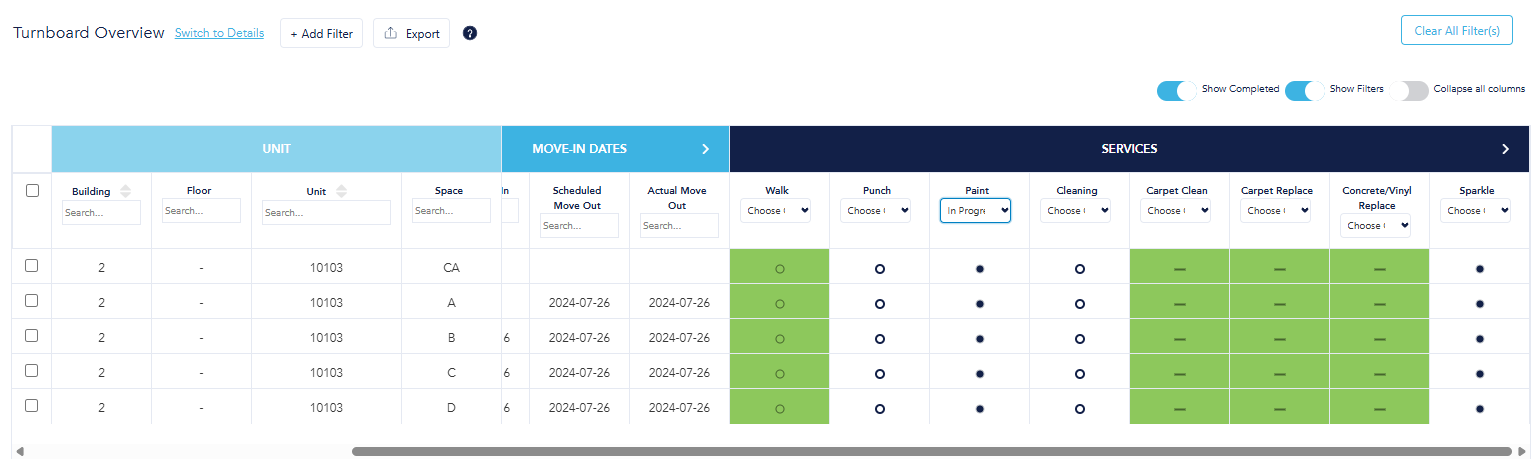
Task: Expand Move-In Dates section chevron
Action: pyautogui.click(x=705, y=149)
